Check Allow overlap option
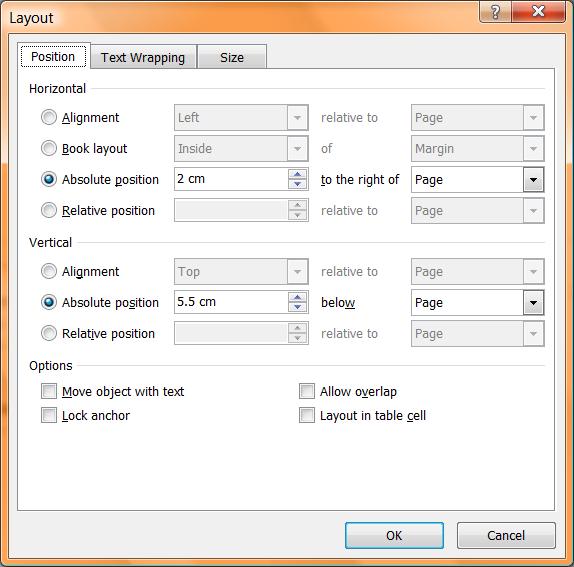The width and height of the screenshot is (574, 567). click(x=307, y=391)
